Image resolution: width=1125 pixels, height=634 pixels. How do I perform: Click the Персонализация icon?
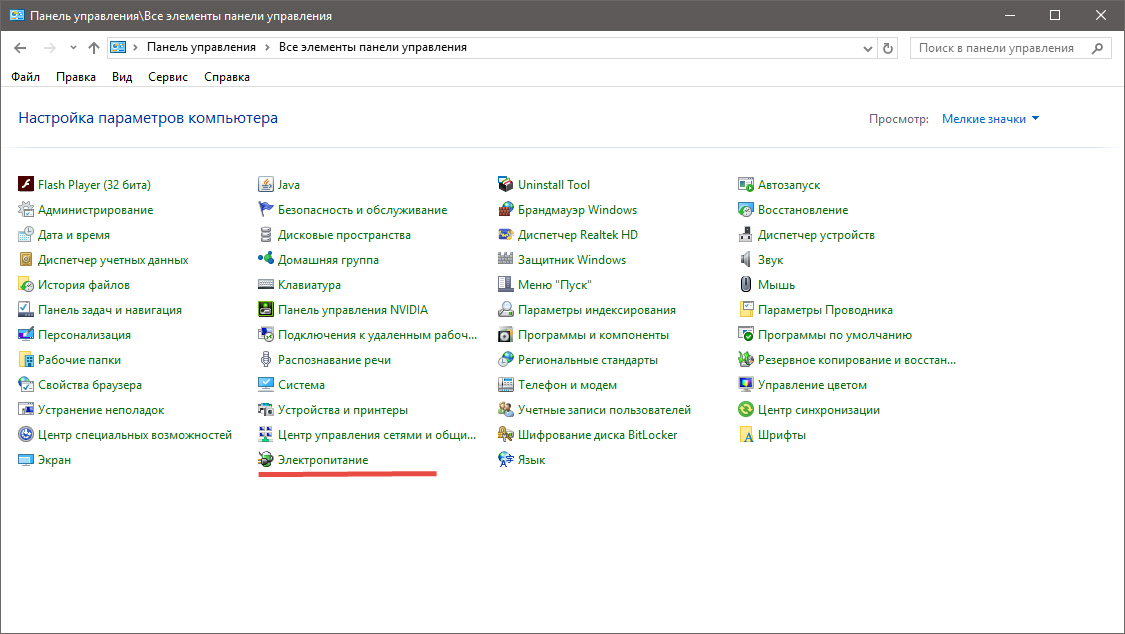click(x=26, y=334)
